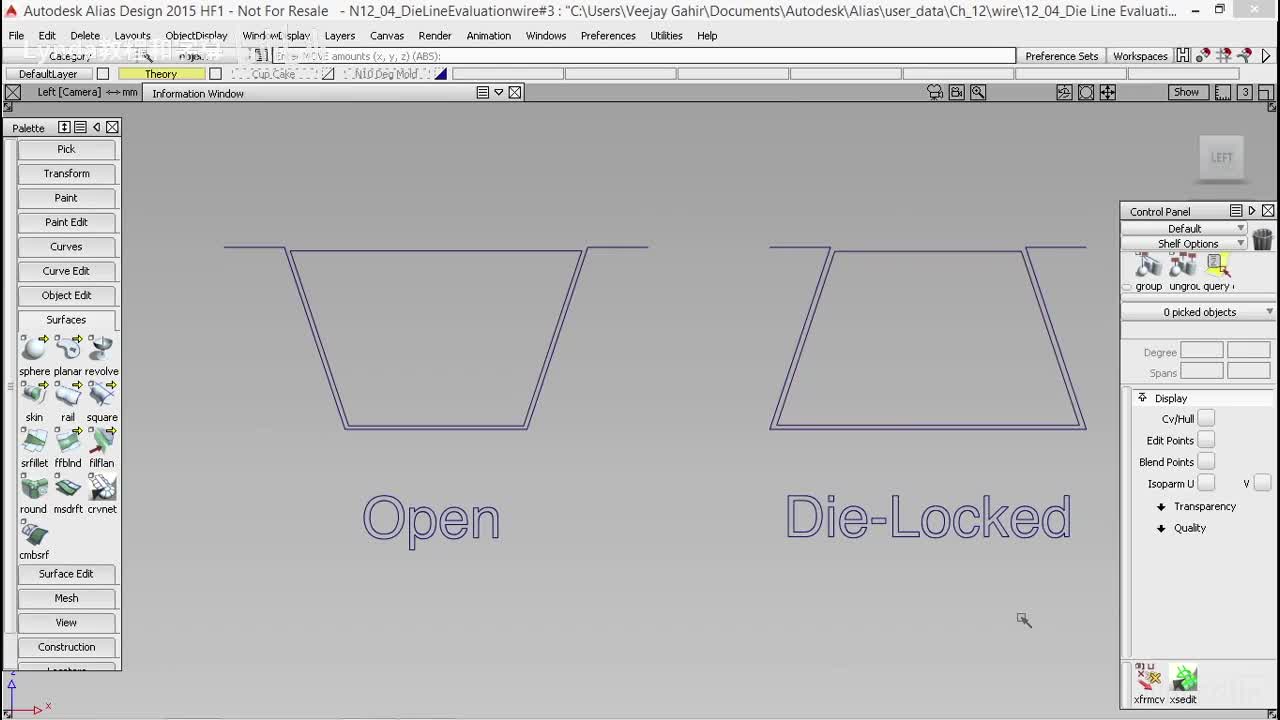Expand the Curves palette tab
Image resolution: width=1280 pixels, height=720 pixels.
coord(66,247)
